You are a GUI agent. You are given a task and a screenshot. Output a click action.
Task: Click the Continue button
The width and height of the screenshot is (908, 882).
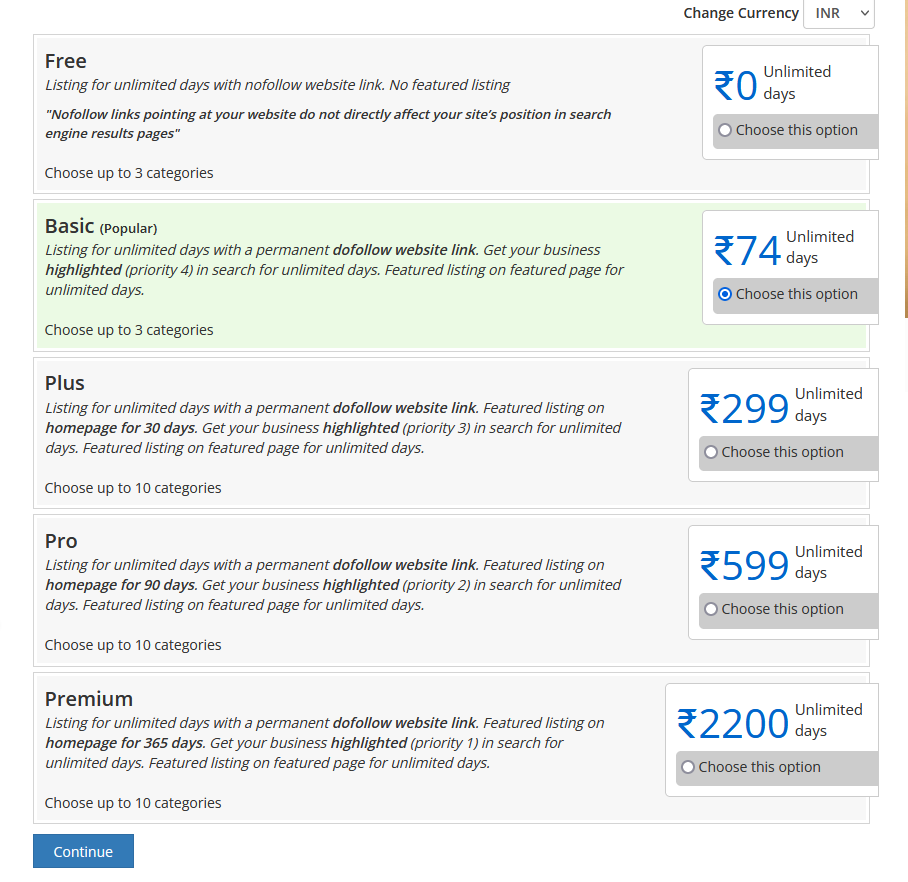(x=83, y=851)
